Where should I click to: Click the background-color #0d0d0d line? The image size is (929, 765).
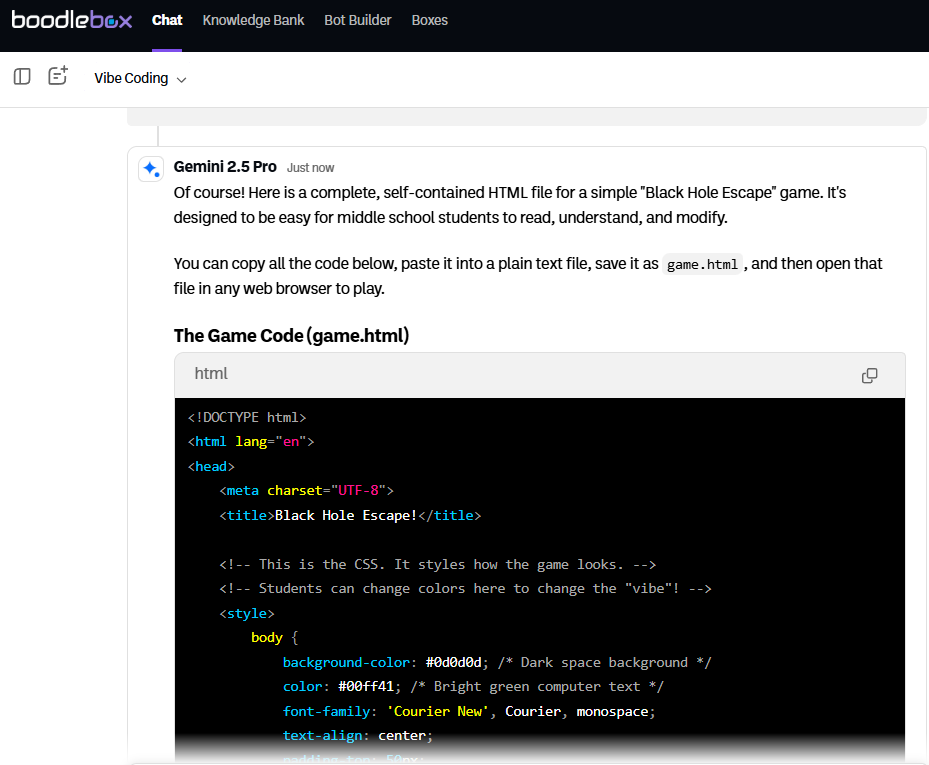pos(497,662)
